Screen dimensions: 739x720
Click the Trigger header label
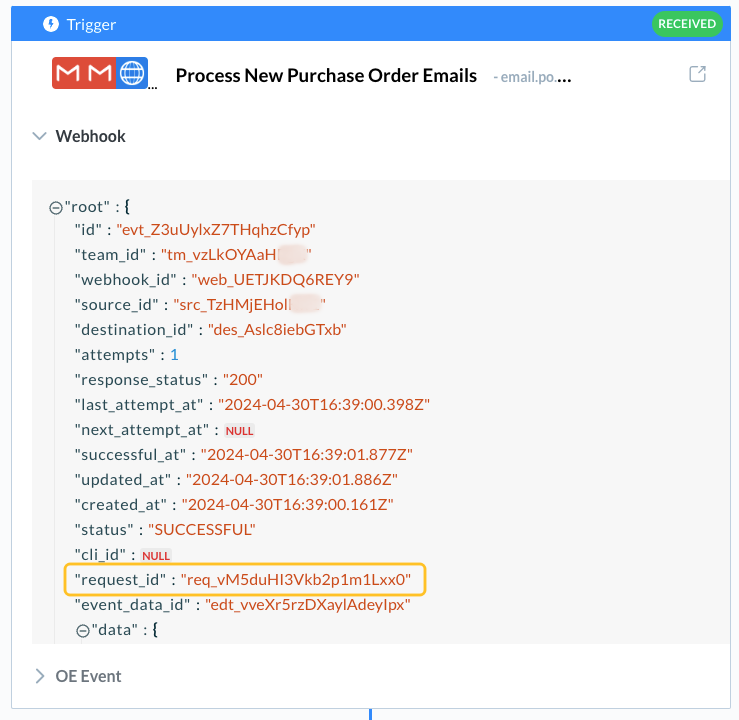(x=91, y=24)
